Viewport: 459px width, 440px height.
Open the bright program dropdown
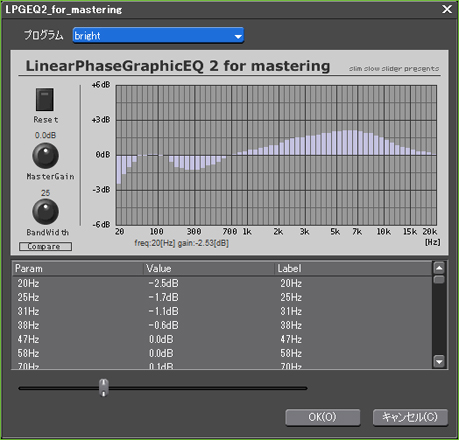tap(158, 35)
